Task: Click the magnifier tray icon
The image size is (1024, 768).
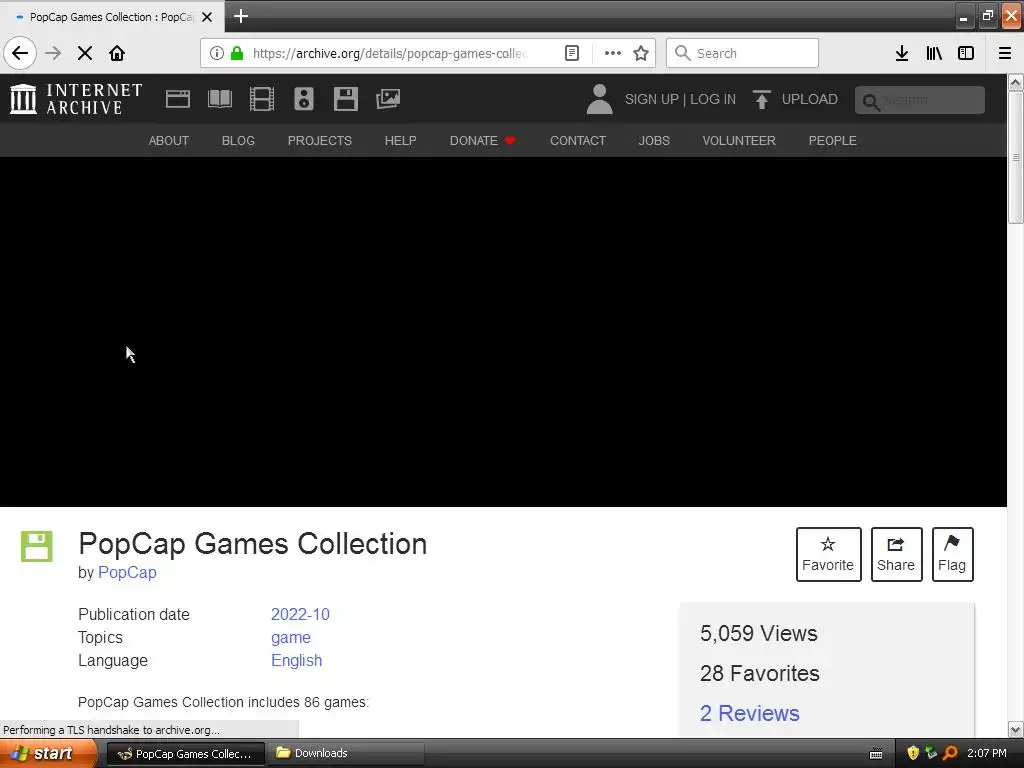Action: [x=950, y=753]
